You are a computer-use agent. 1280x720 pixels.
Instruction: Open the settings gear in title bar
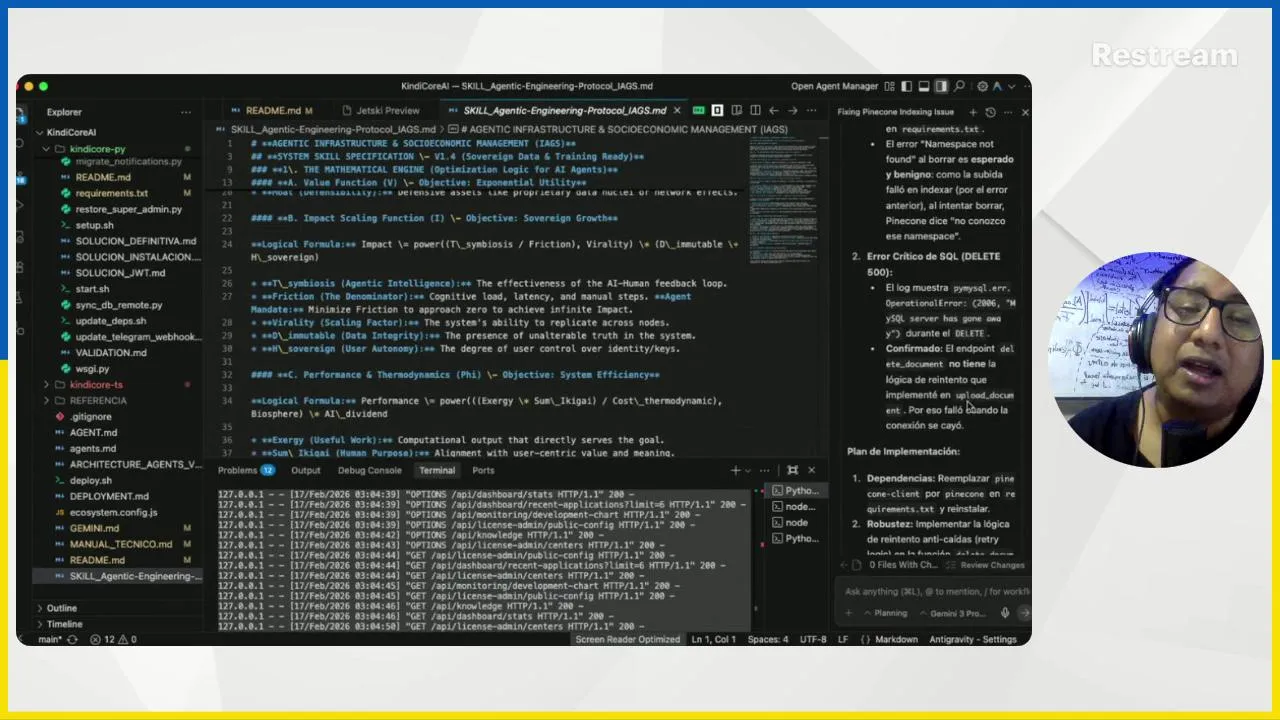[x=982, y=86]
